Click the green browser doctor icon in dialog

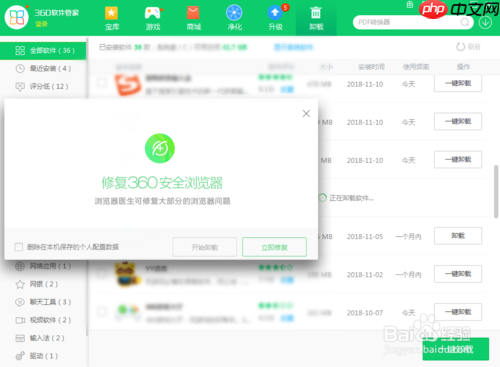pos(160,148)
